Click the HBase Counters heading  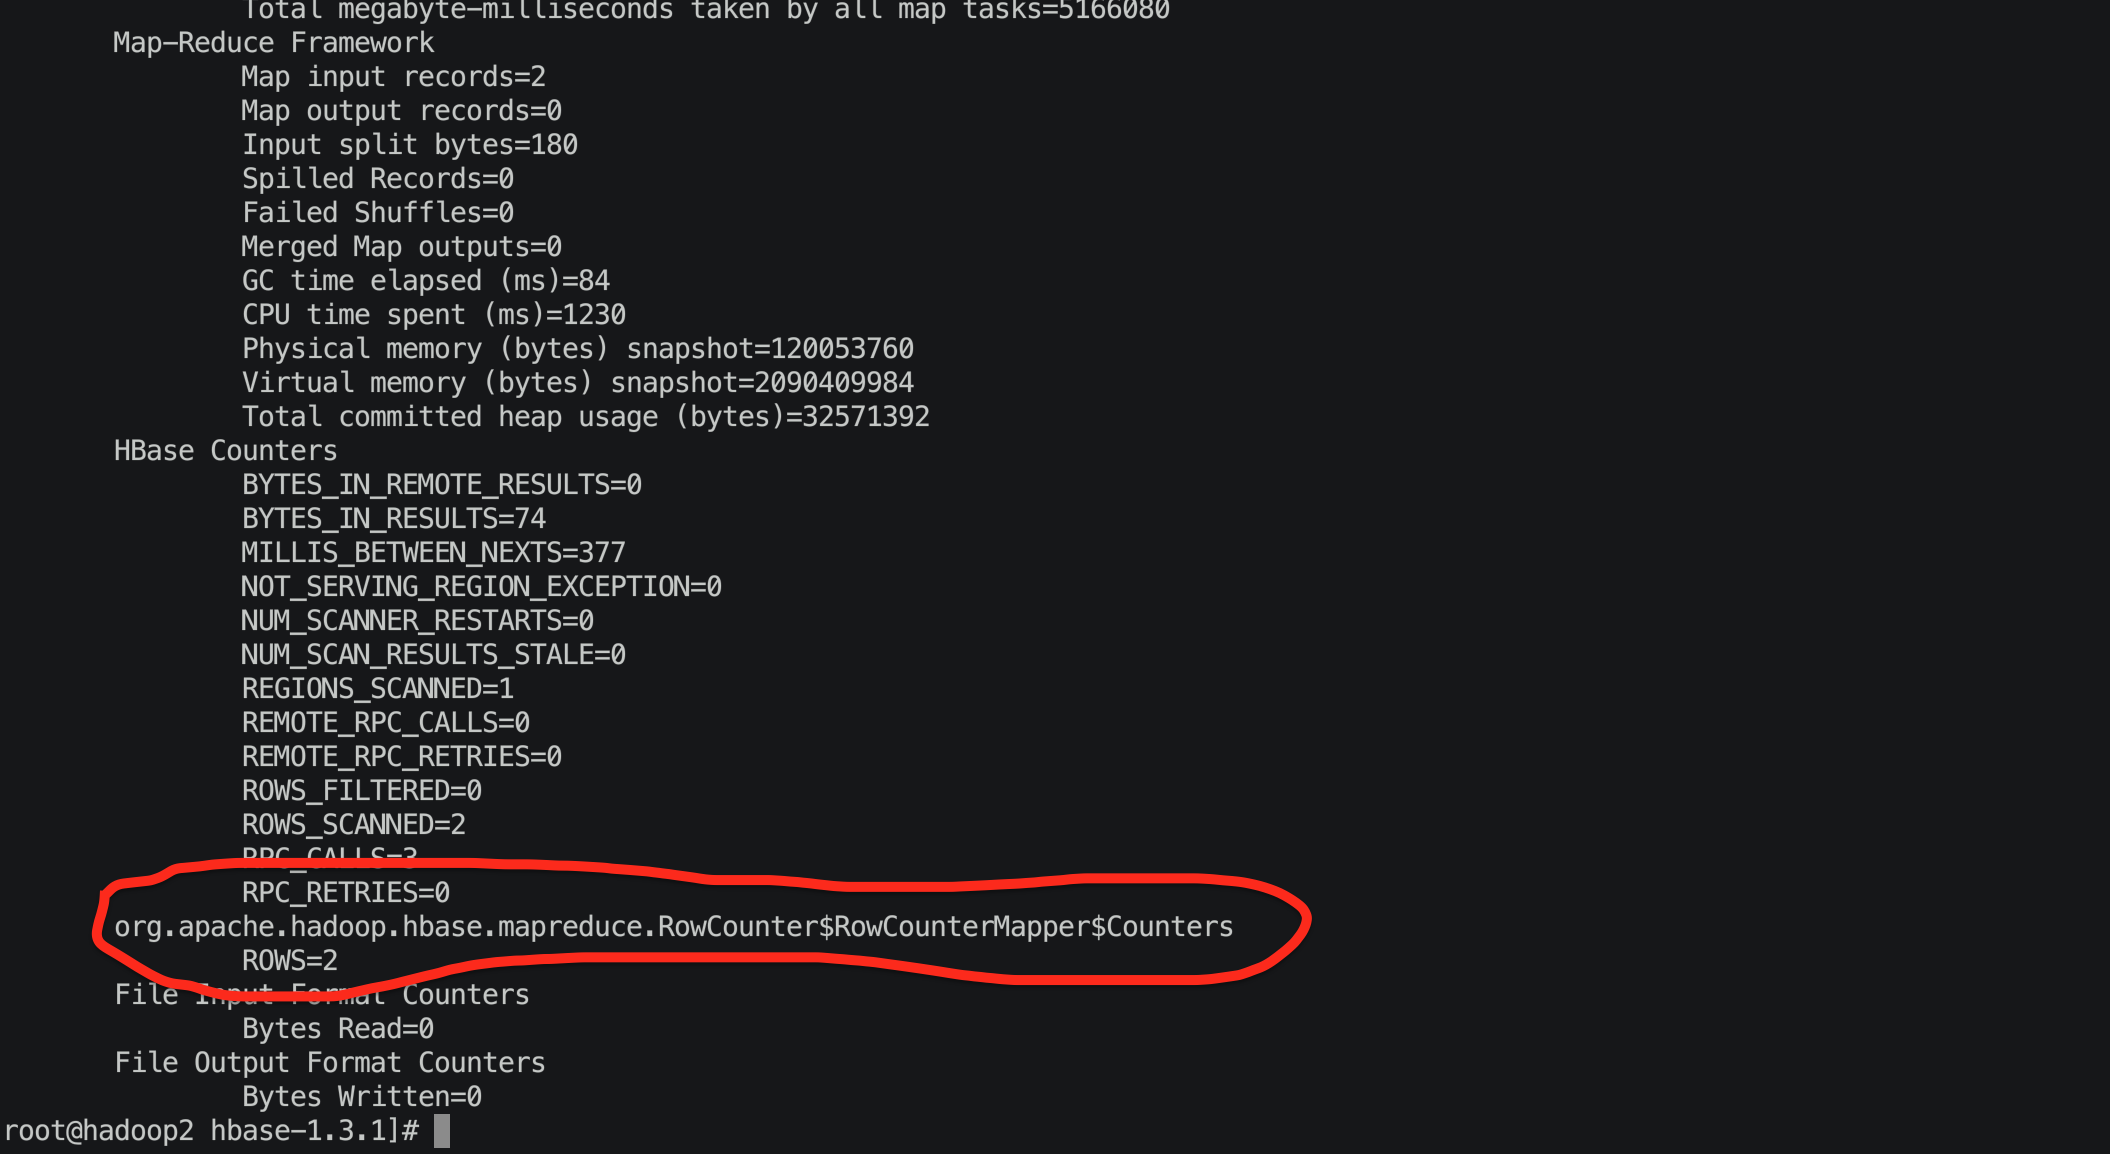225,451
